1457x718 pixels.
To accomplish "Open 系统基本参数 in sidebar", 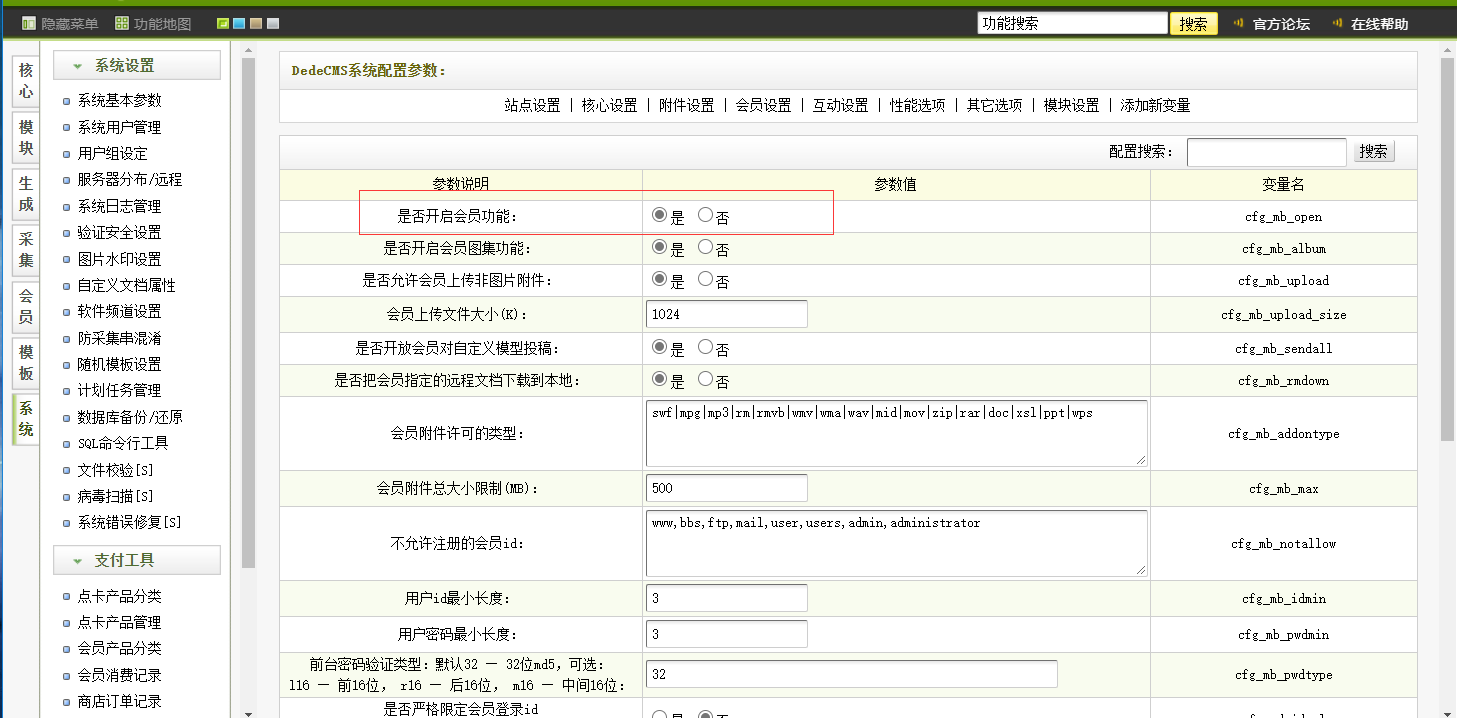I will pos(119,100).
